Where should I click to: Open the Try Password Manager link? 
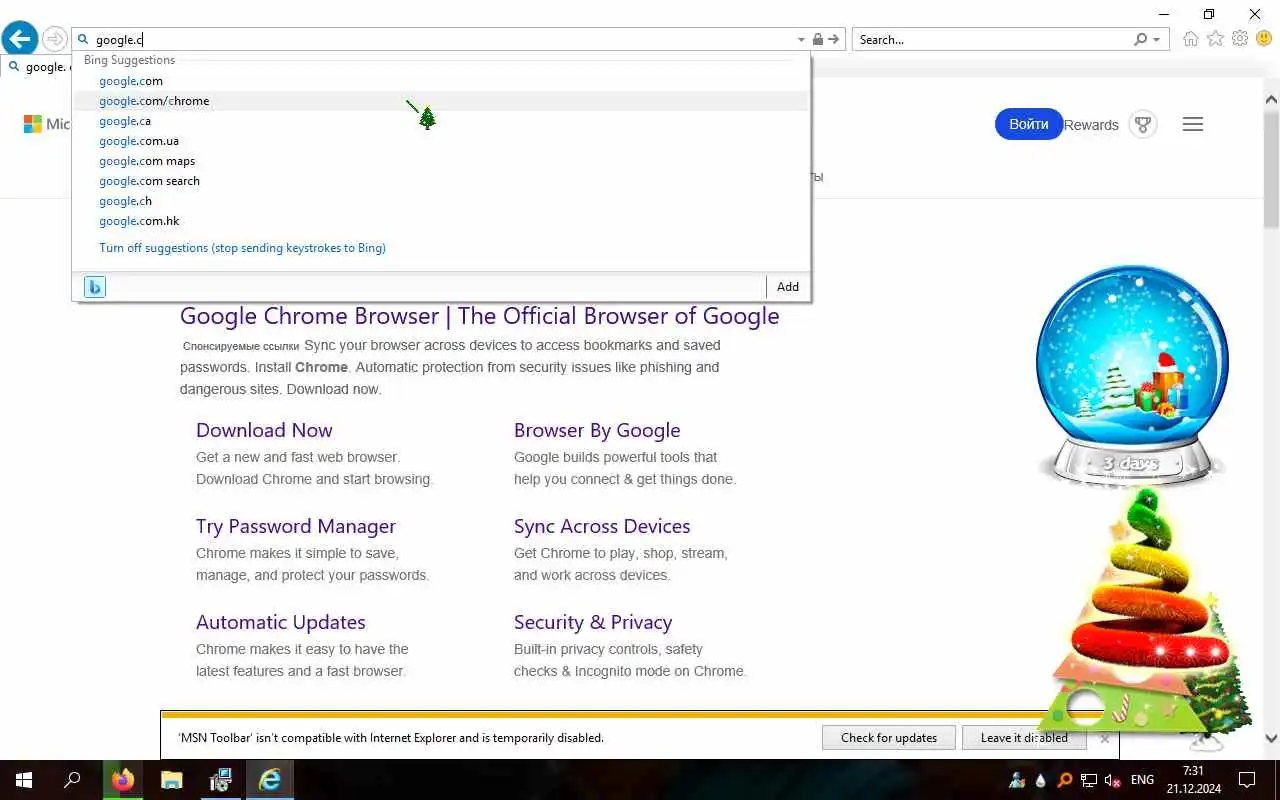[x=296, y=526]
